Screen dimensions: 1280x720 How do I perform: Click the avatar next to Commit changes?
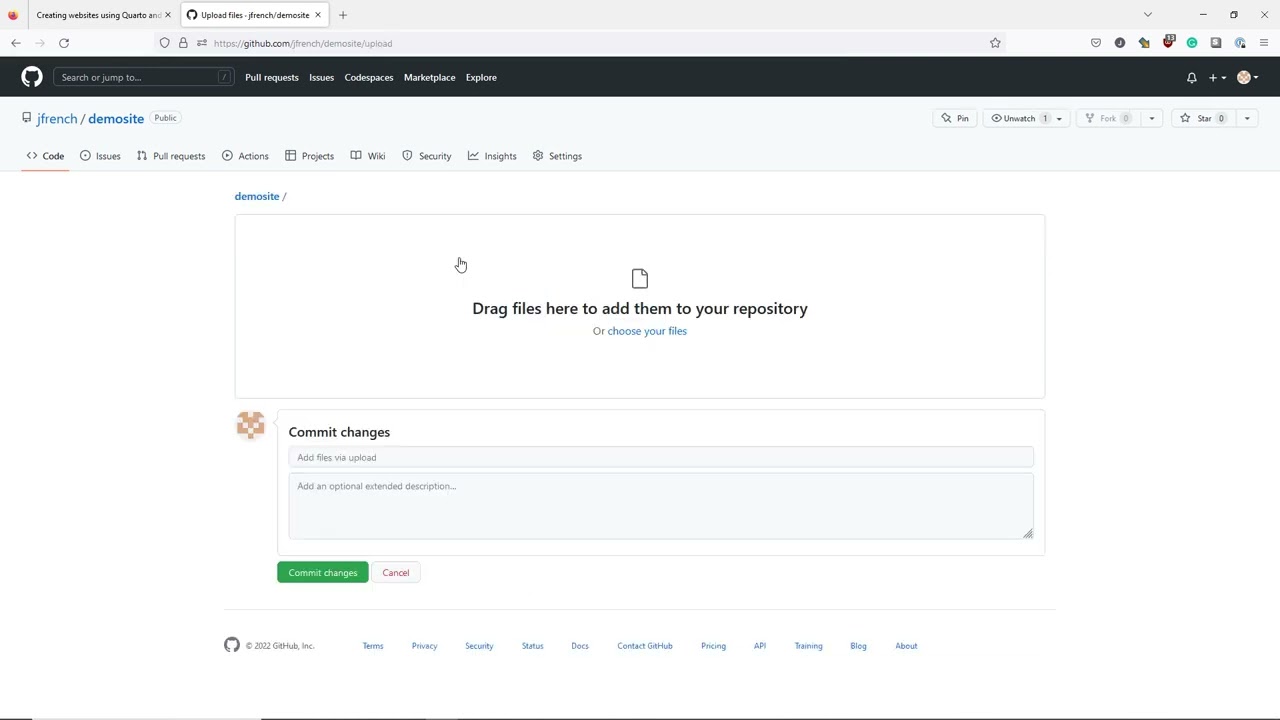[x=250, y=425]
